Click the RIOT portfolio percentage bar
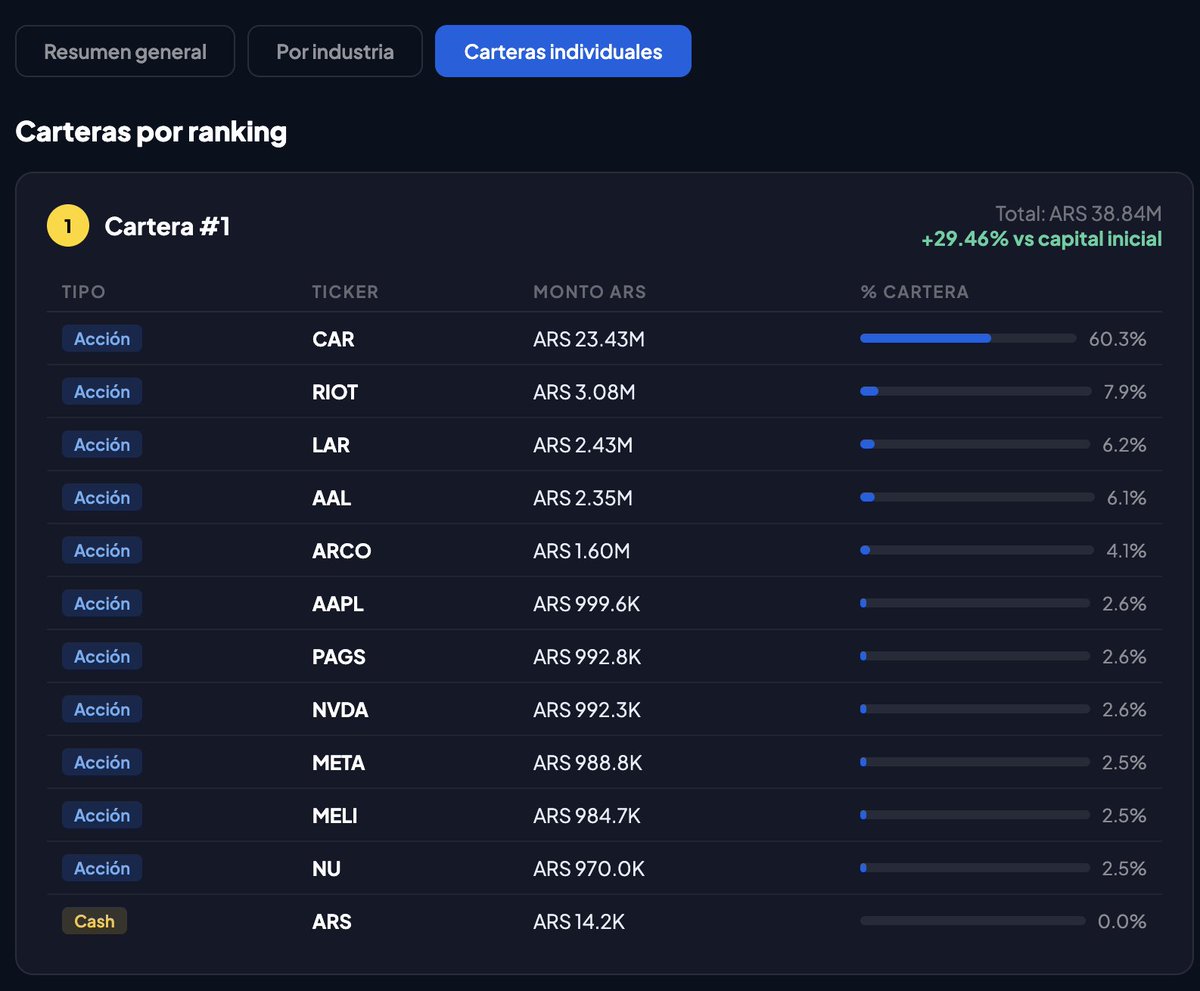1200x991 pixels. pos(975,392)
